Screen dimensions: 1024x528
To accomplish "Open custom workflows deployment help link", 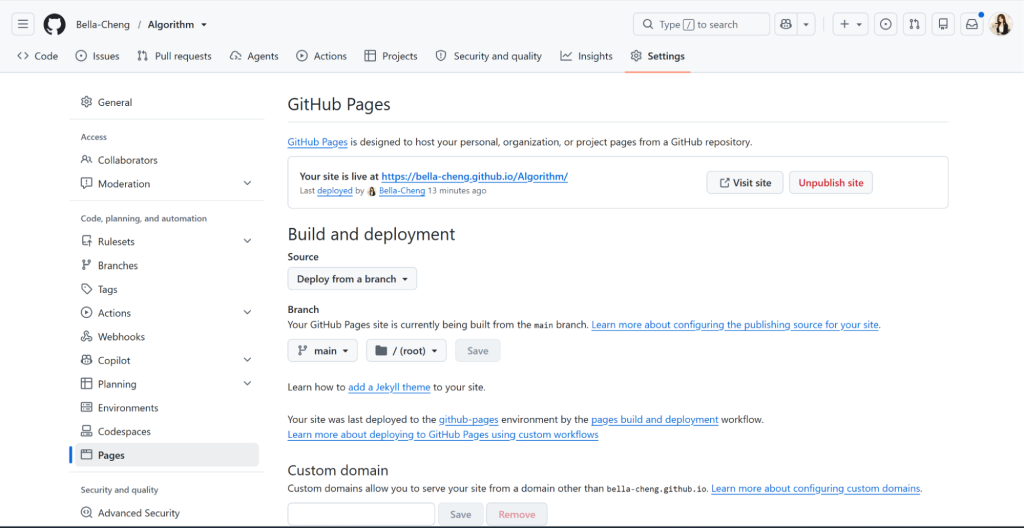I will (x=443, y=435).
